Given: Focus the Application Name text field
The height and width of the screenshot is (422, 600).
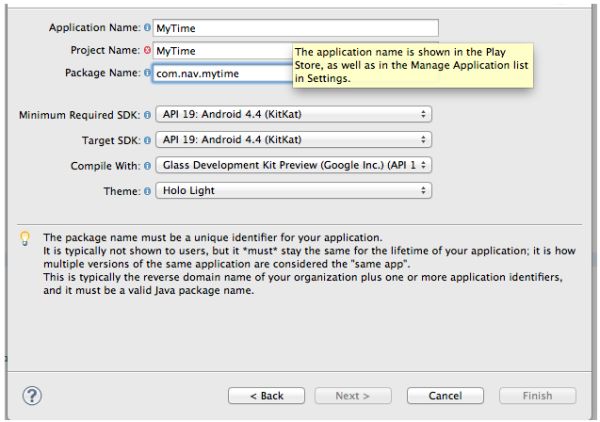Looking at the screenshot, I should coord(295,28).
